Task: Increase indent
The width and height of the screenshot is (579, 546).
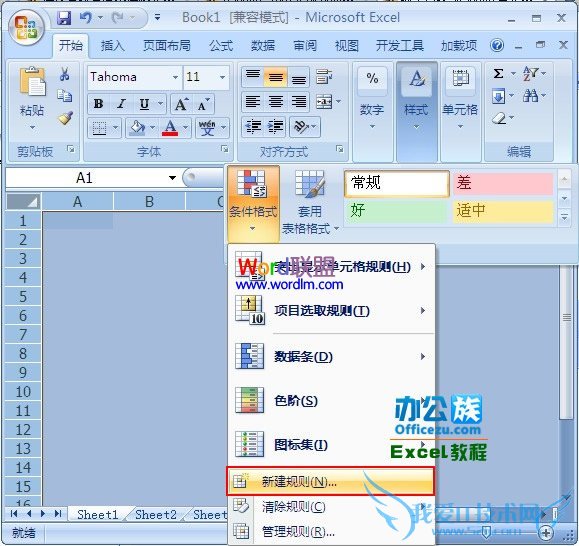Action: pyautogui.click(x=276, y=127)
